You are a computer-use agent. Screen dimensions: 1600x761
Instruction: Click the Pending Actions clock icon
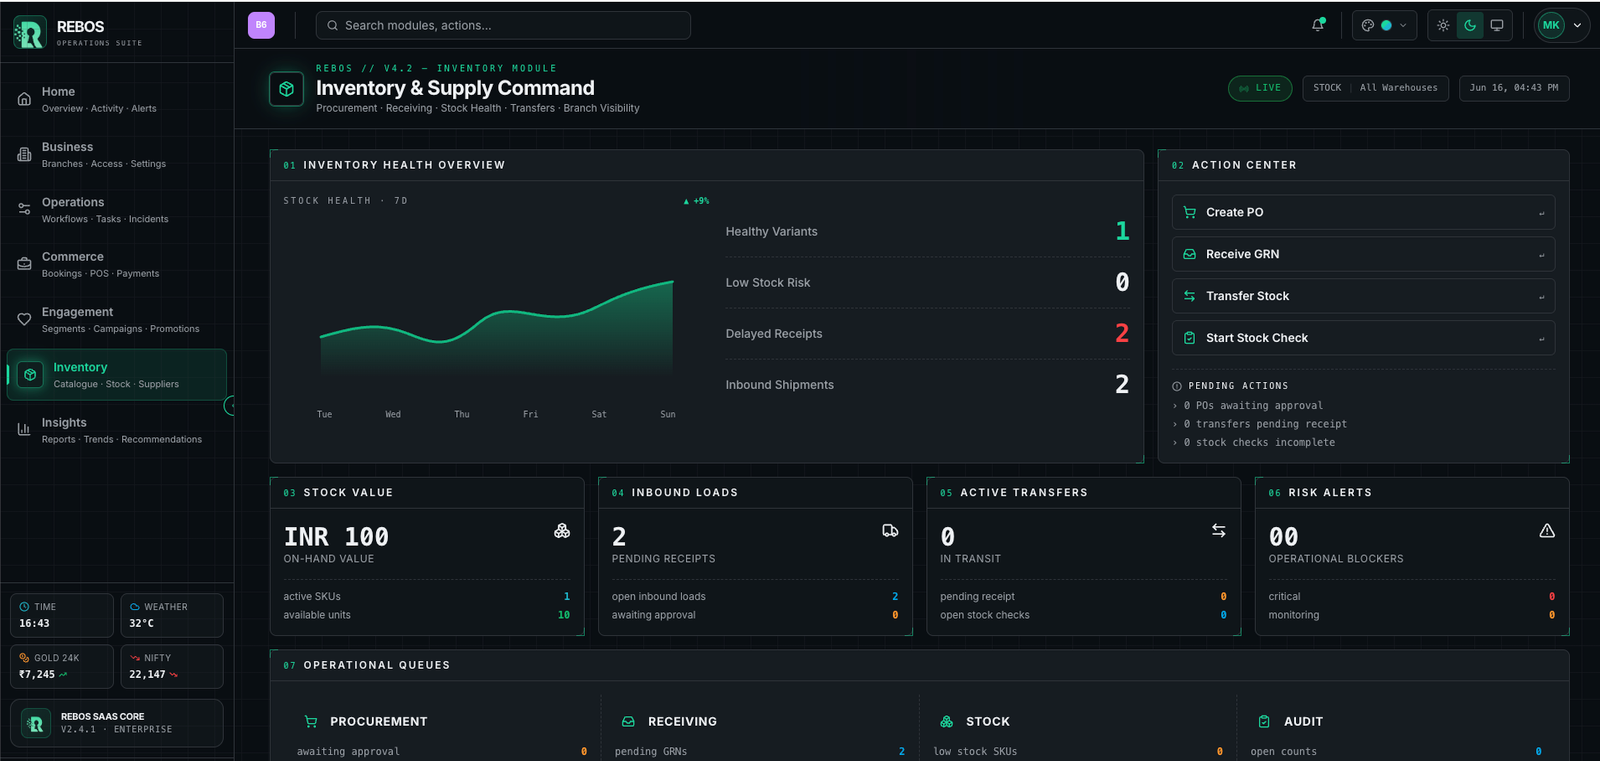[1177, 386]
